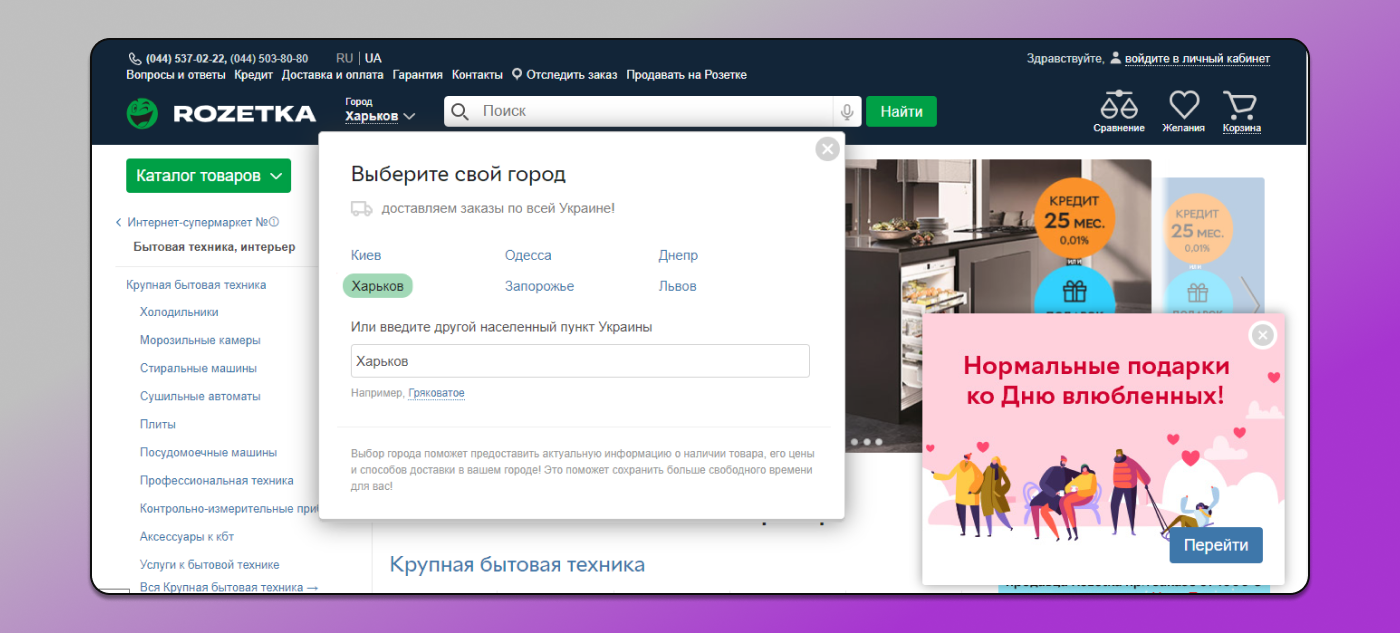Click the search magnifier icon

point(459,111)
